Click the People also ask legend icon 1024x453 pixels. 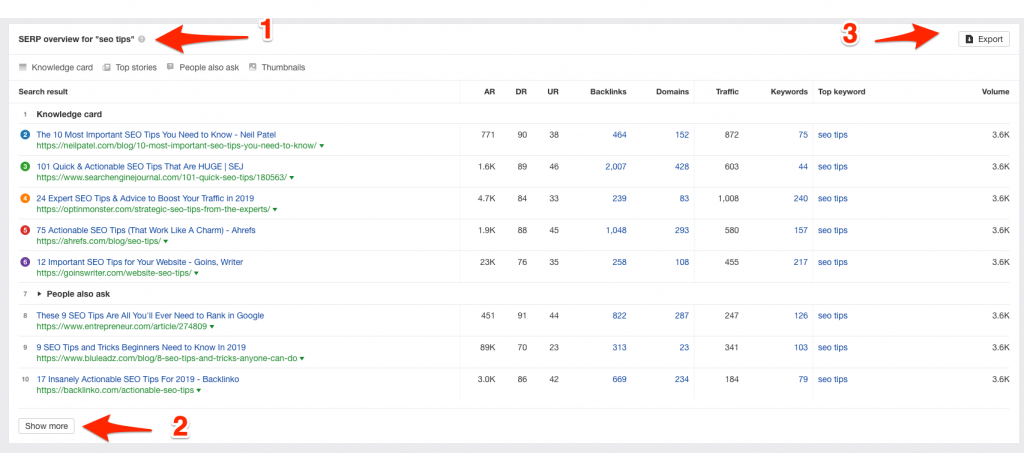tap(170, 67)
